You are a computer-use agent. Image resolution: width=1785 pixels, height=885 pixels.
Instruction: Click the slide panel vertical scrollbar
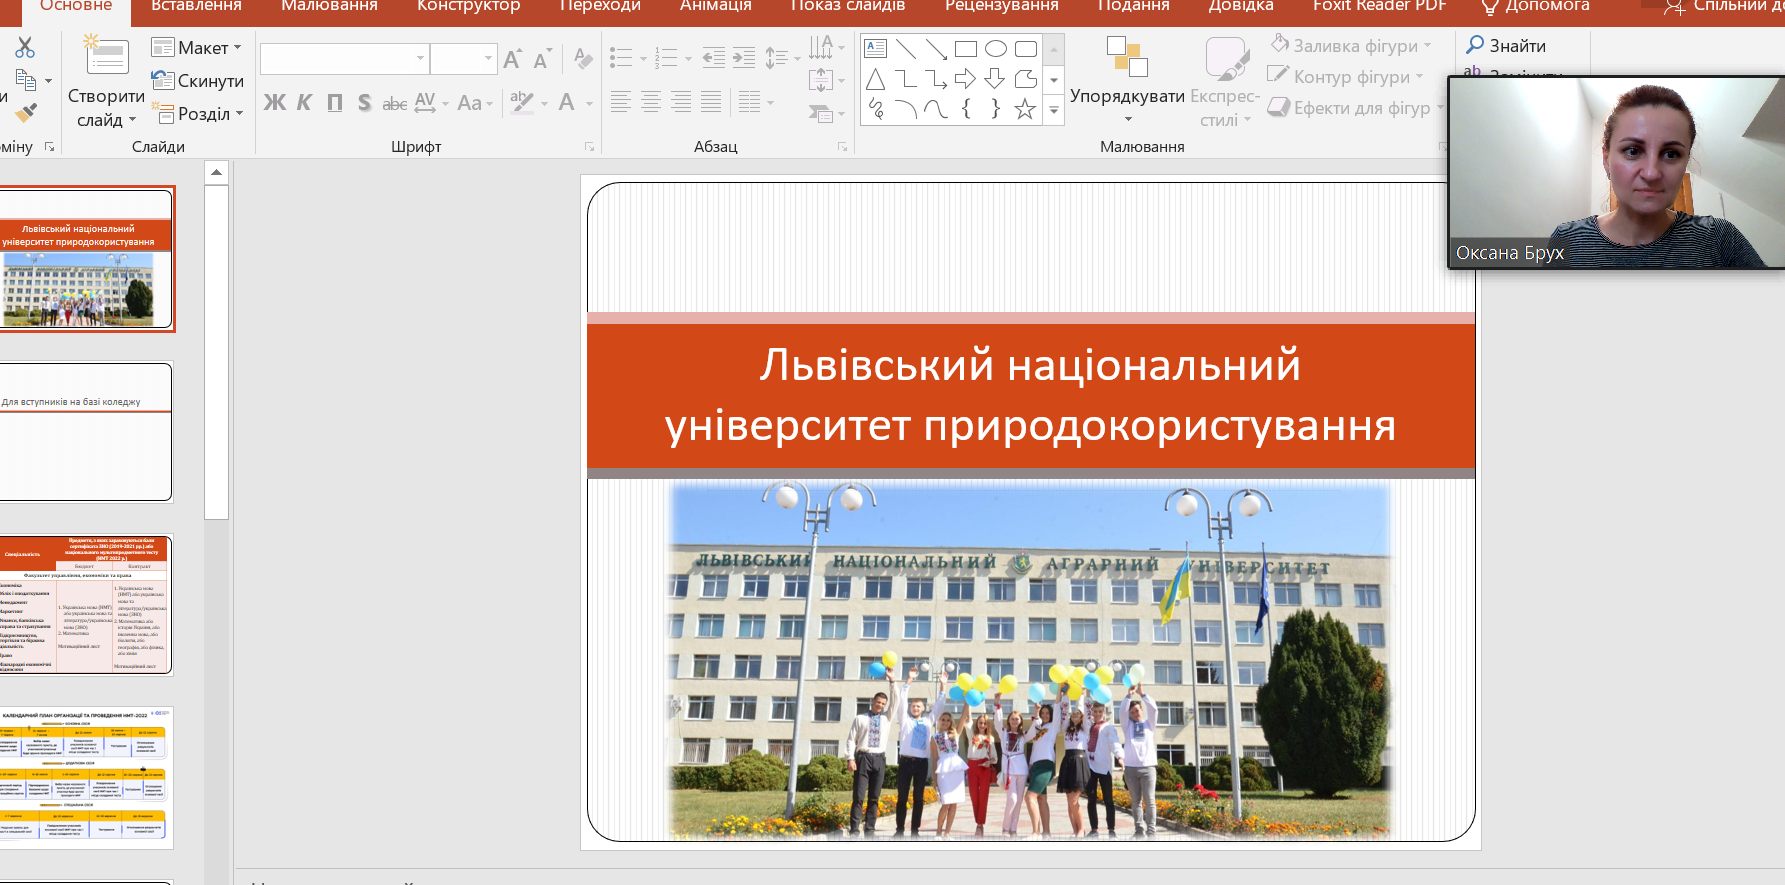(x=216, y=350)
